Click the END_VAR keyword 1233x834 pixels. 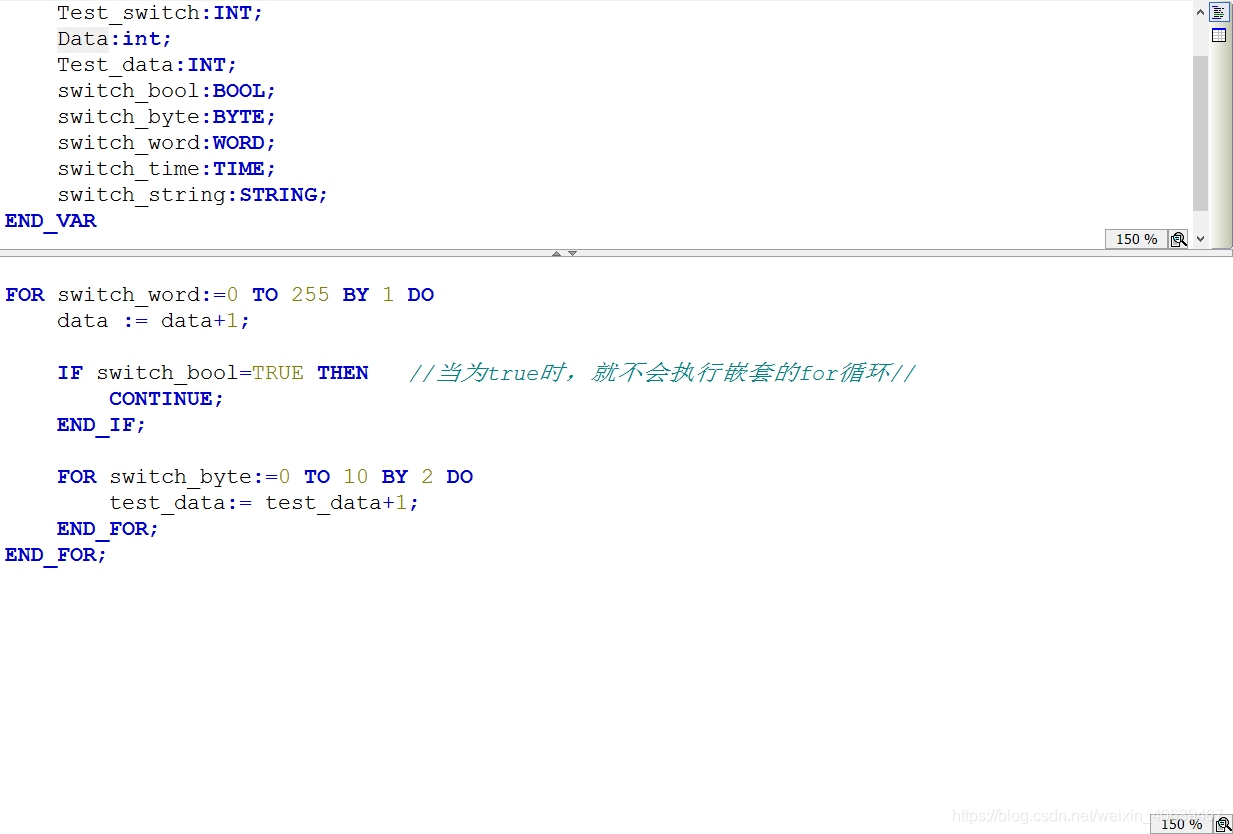tap(51, 221)
